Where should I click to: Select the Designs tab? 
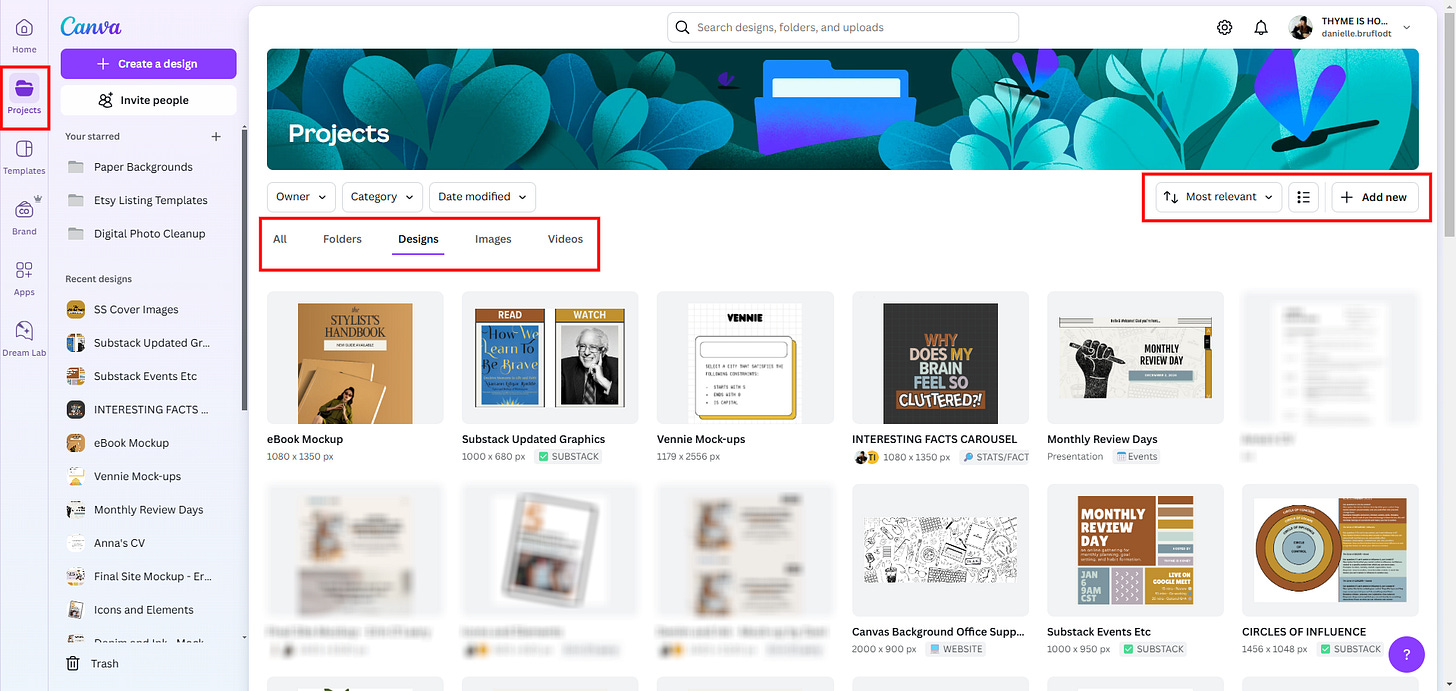(x=418, y=239)
